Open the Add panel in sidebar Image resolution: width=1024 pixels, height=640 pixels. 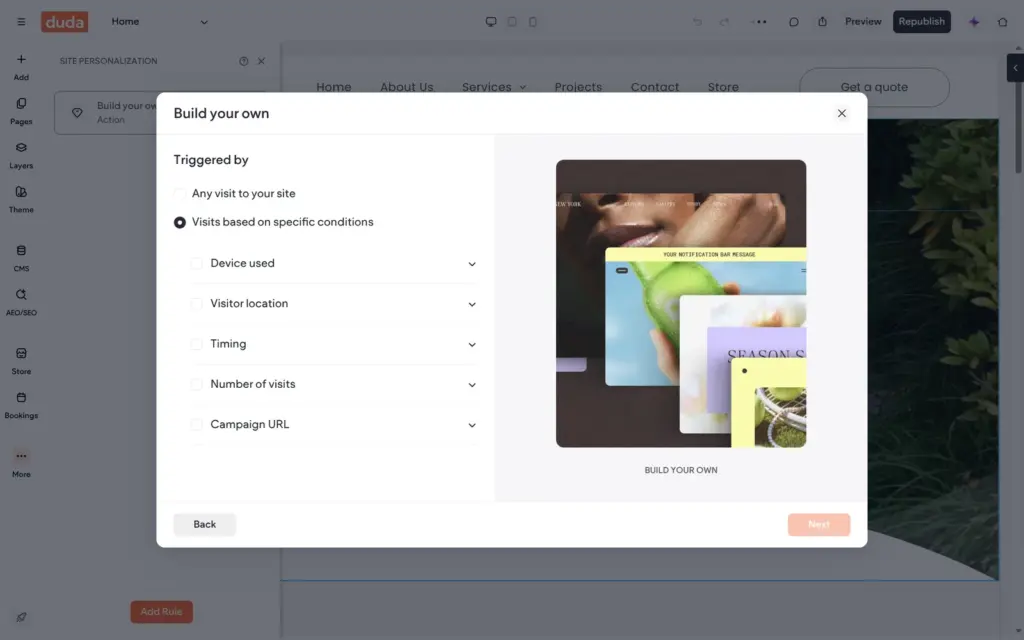coord(21,67)
